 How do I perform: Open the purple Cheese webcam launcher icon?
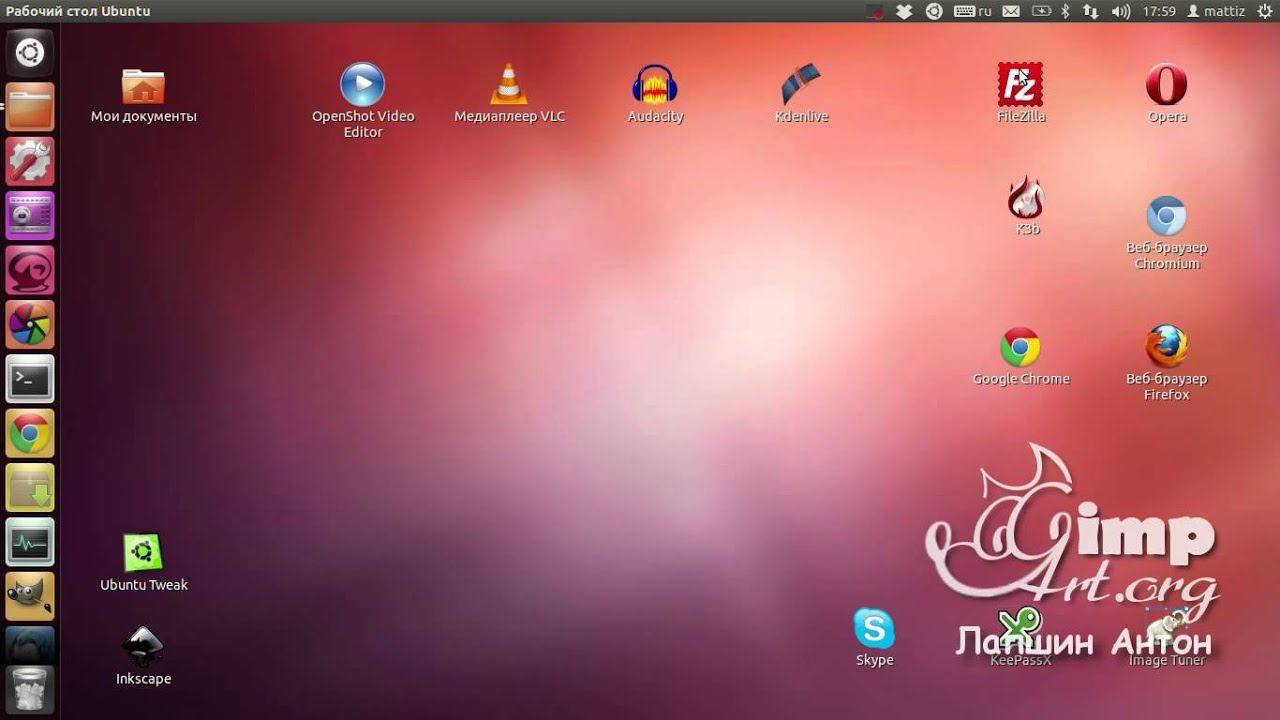tap(30, 216)
